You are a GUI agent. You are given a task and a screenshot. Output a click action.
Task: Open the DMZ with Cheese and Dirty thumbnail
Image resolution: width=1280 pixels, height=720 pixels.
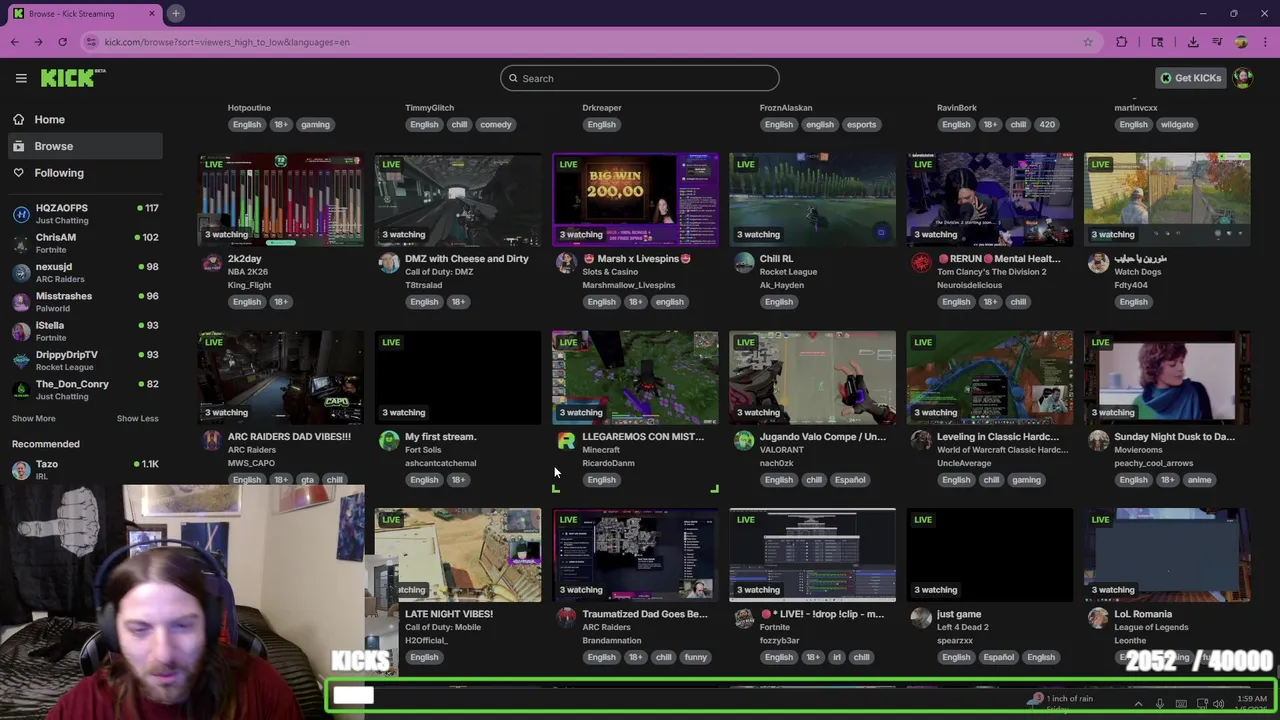458,199
